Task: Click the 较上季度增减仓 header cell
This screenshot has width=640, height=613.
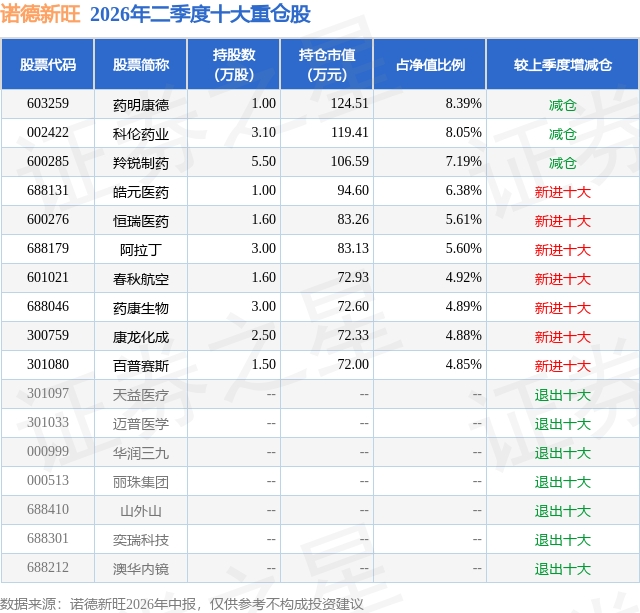Action: click(562, 64)
